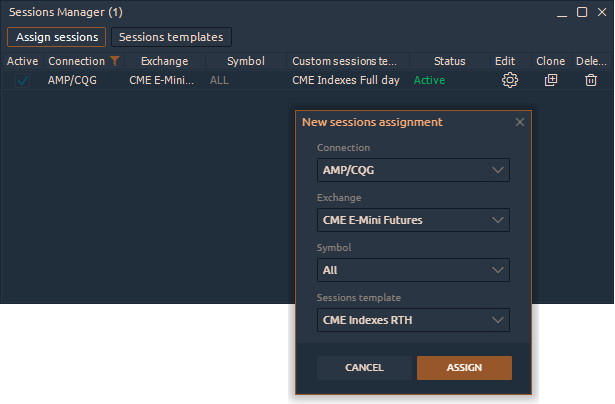Open the Exchange dropdown CME E-Mini Futures
This screenshot has width=615, height=404.
(x=413, y=220)
